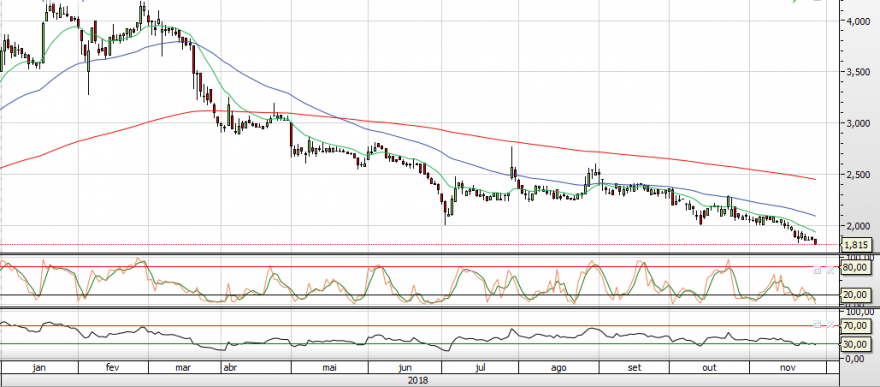The height and width of the screenshot is (387, 880).
Task: Maximize the RSI indicator panel
Action: click(817, 324)
